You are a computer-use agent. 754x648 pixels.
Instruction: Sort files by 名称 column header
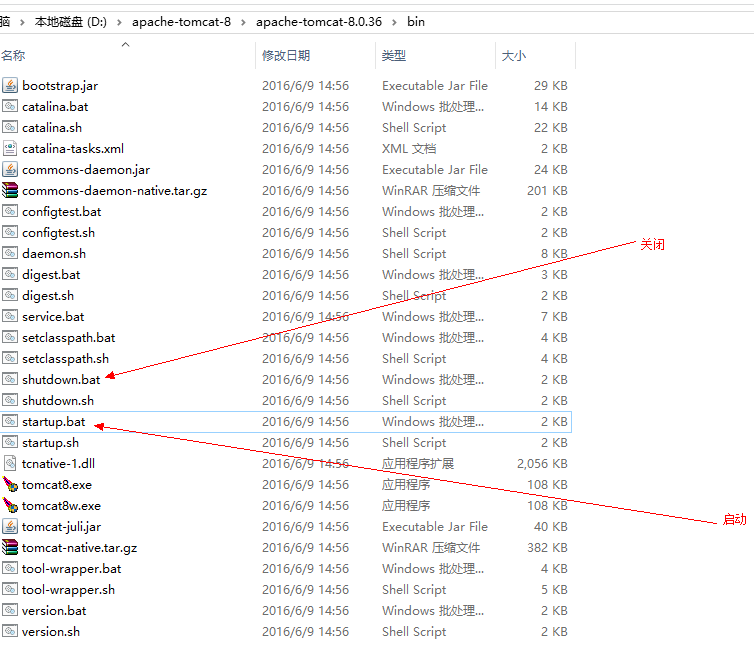pos(13,56)
